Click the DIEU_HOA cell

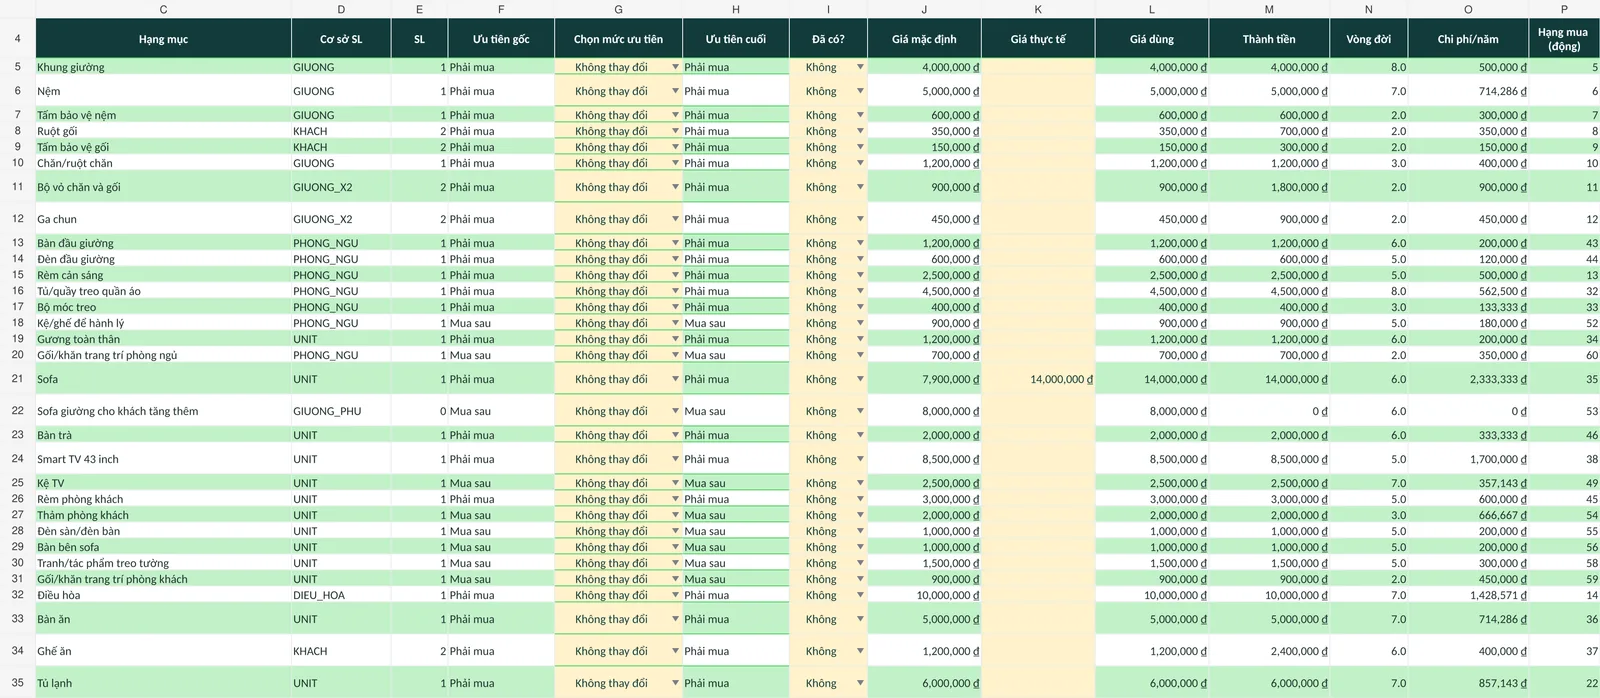point(341,595)
